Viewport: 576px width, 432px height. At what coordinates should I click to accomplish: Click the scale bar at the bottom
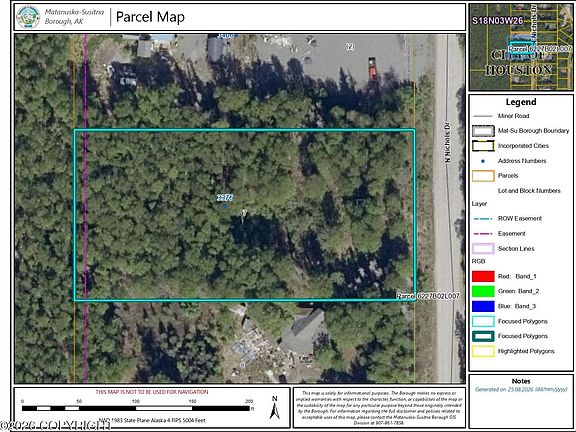tap(137, 408)
